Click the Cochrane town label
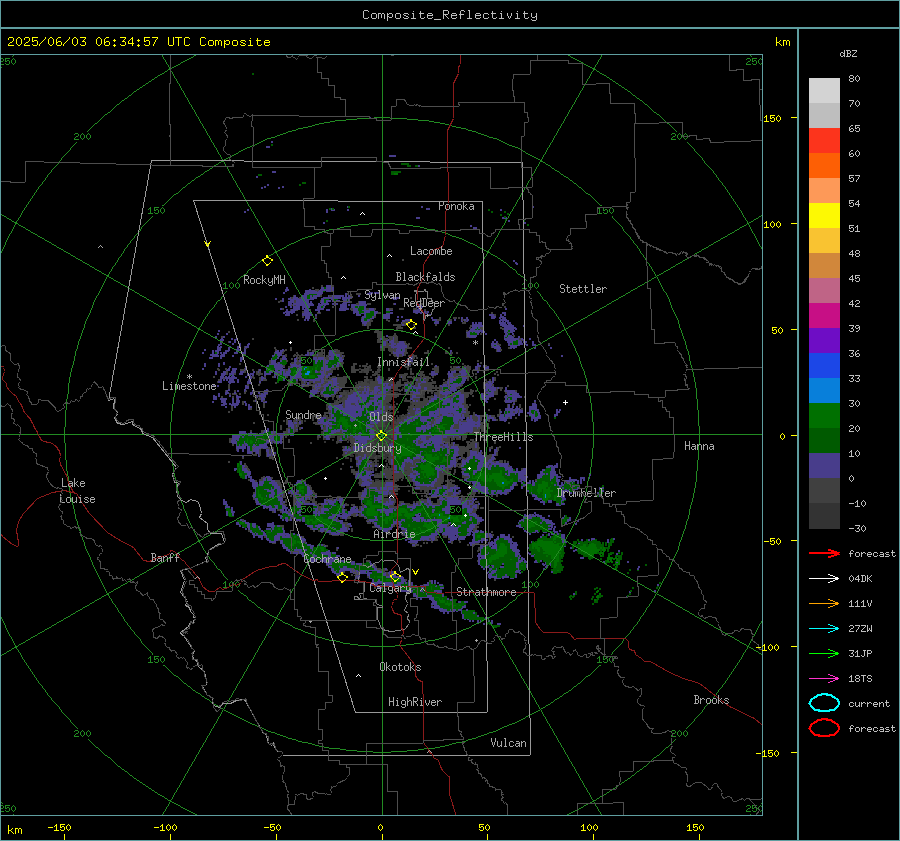900x841 pixels. coord(327,559)
